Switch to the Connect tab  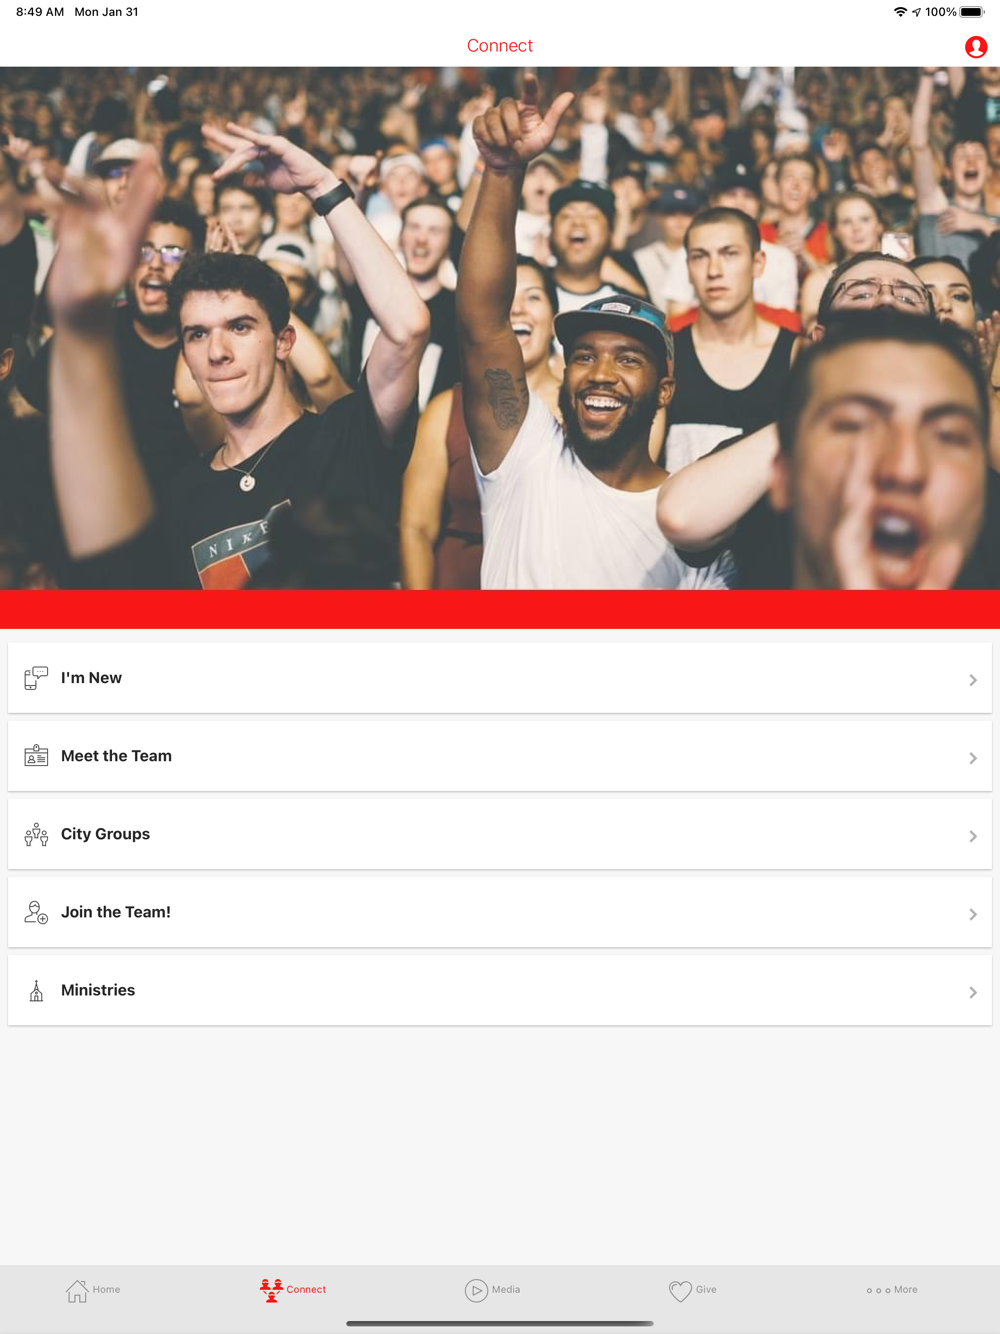(293, 1290)
